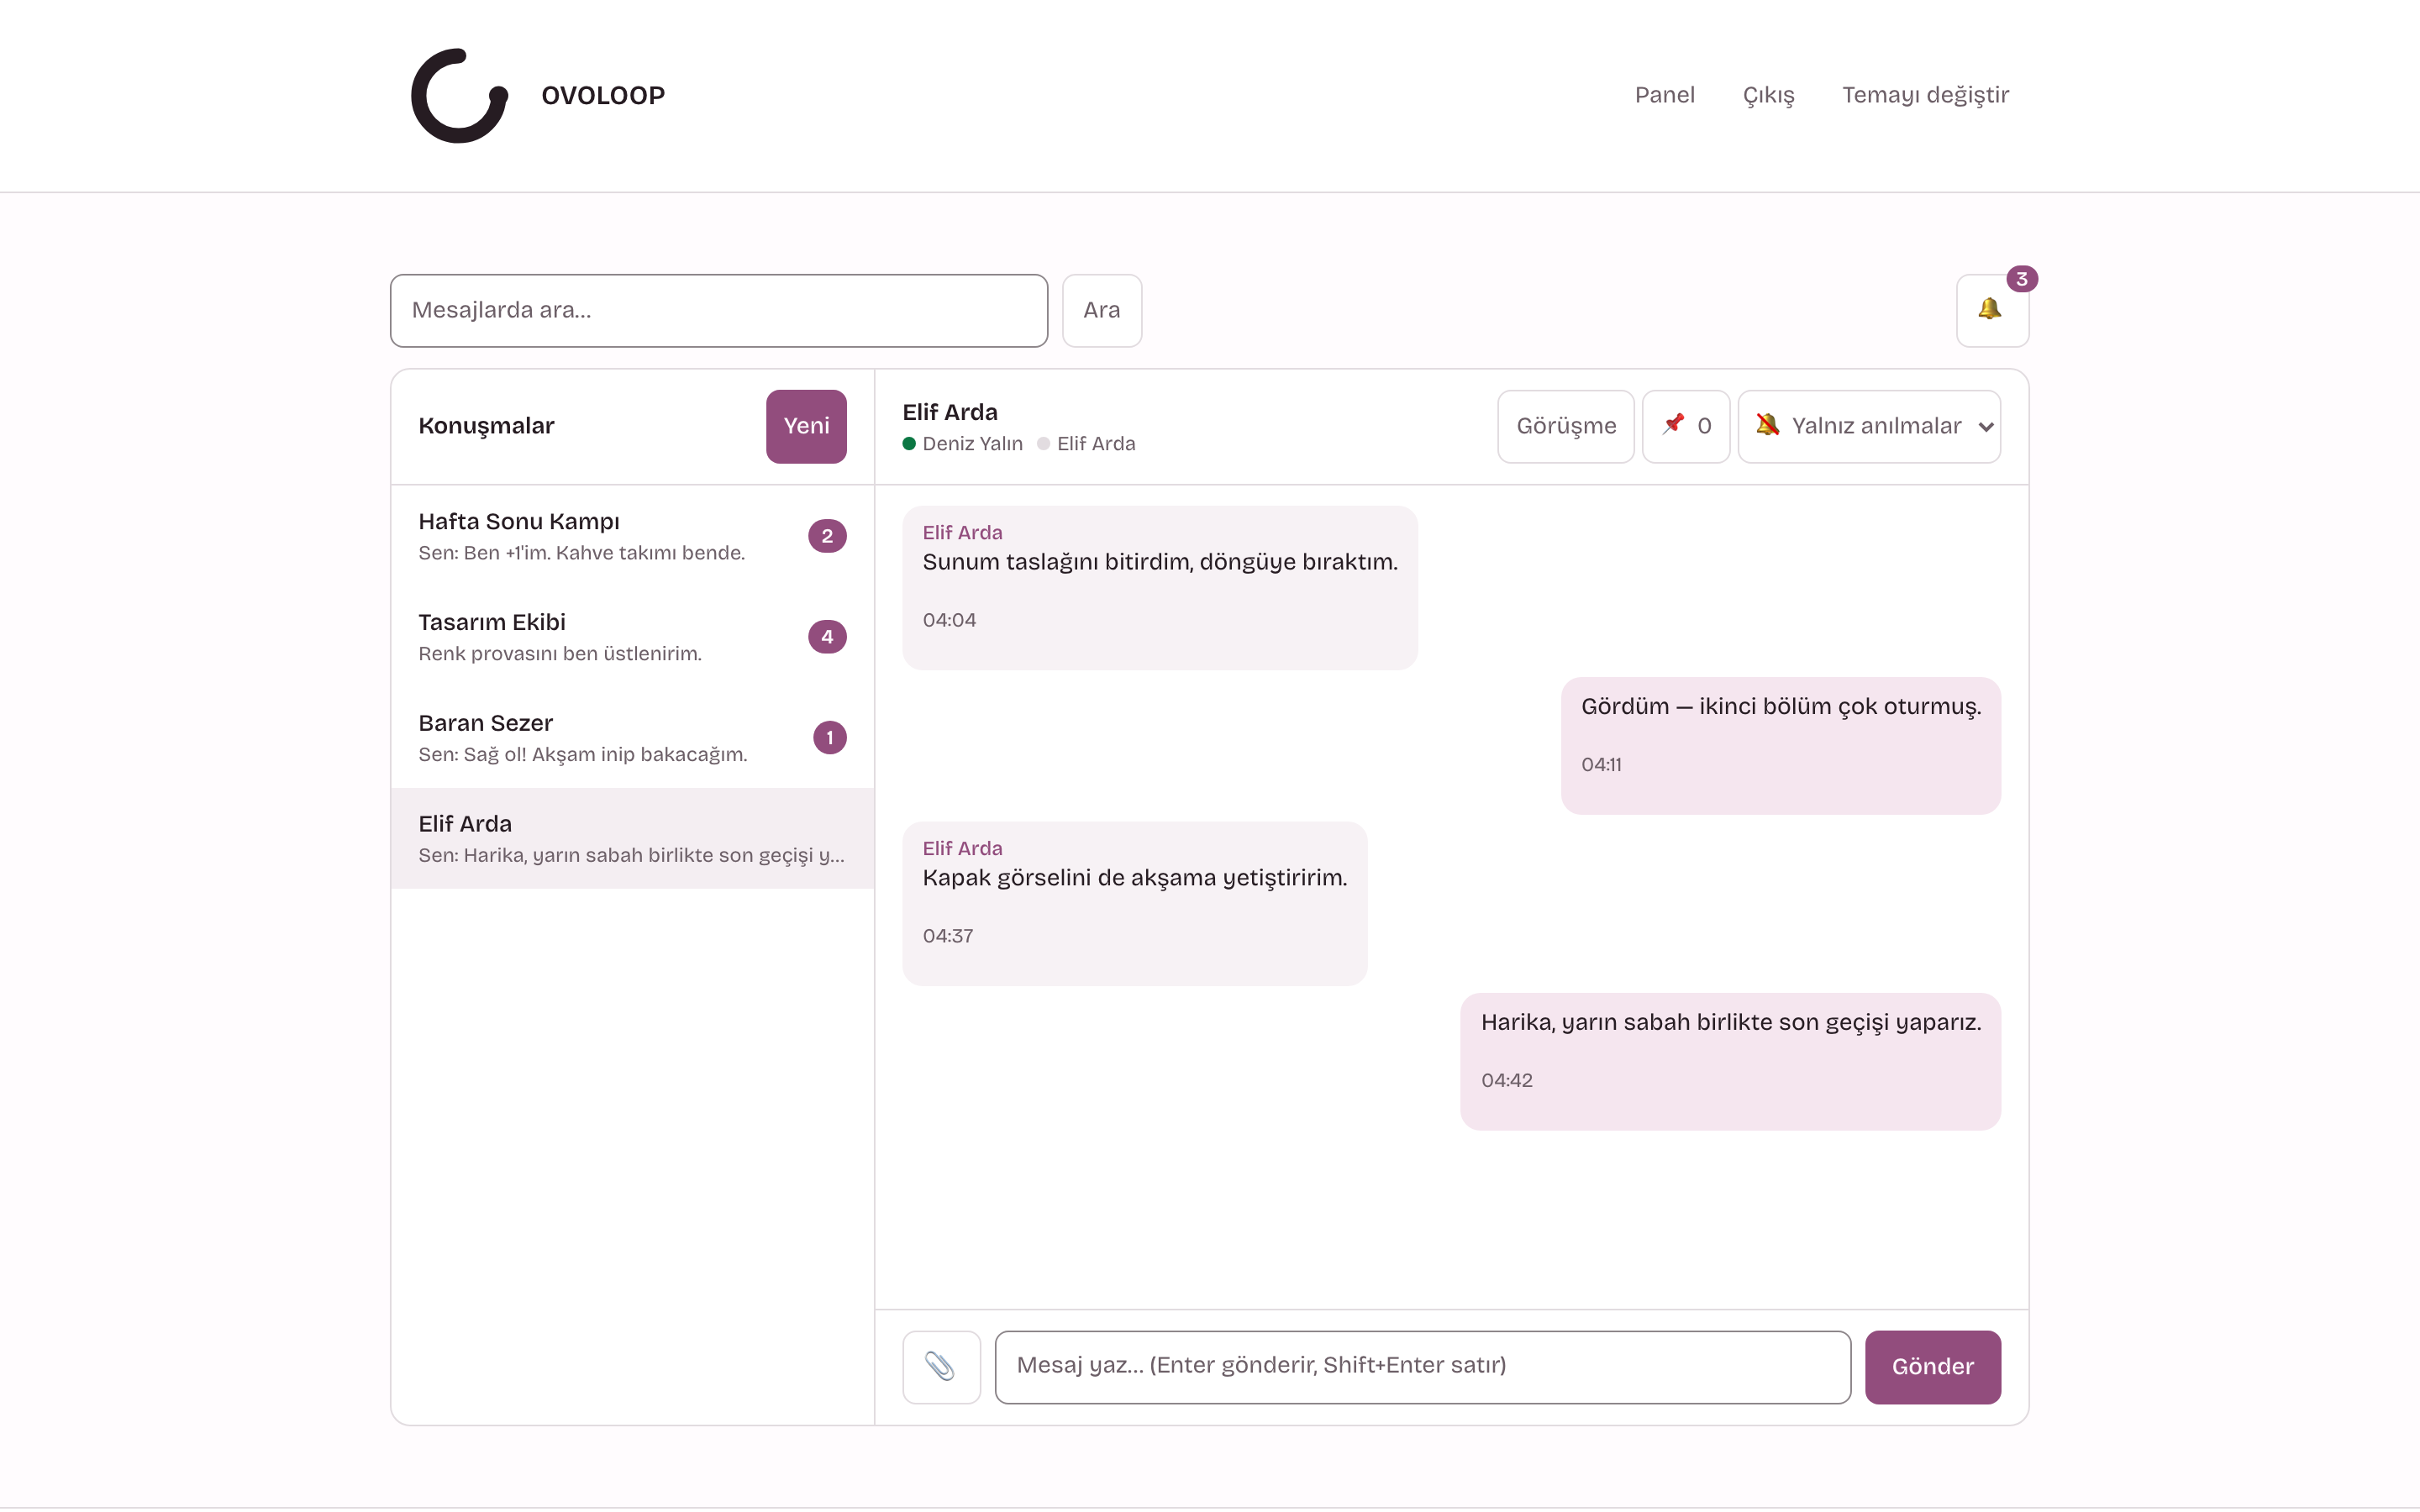Image resolution: width=2420 pixels, height=1512 pixels.
Task: Send the message with Gönder
Action: [x=1932, y=1366]
